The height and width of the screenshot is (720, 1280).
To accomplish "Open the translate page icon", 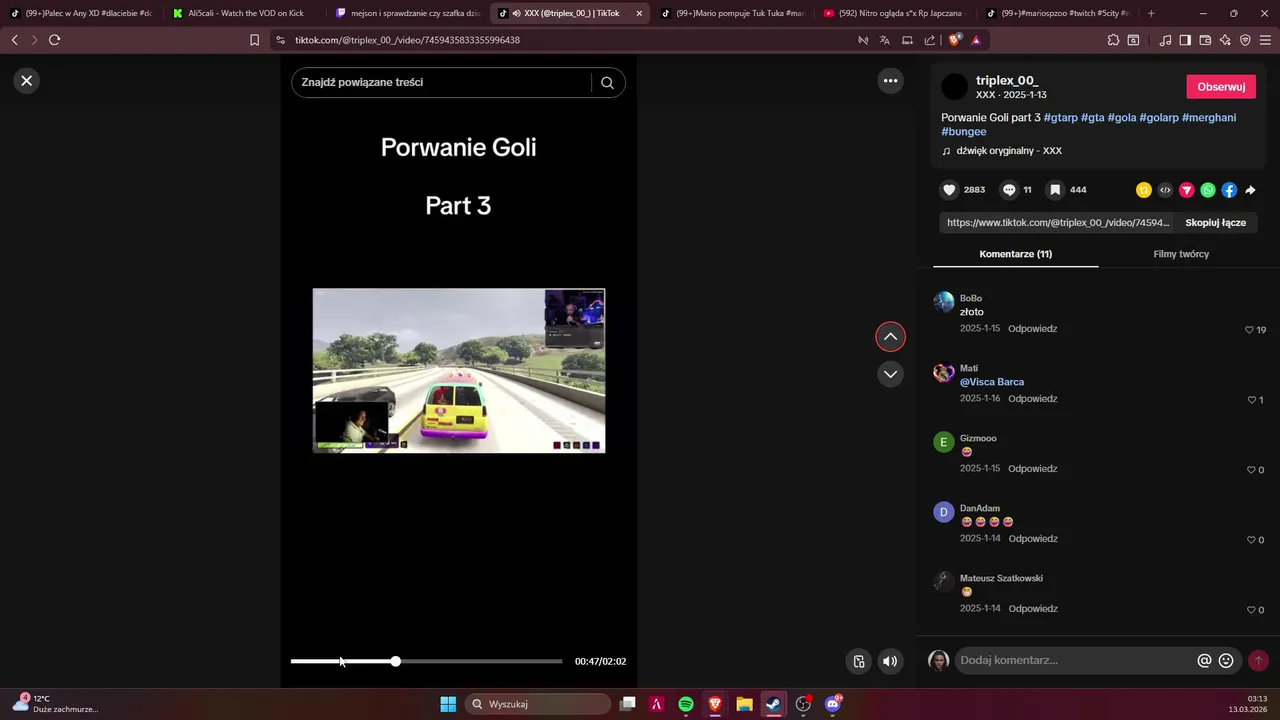I will click(x=885, y=40).
